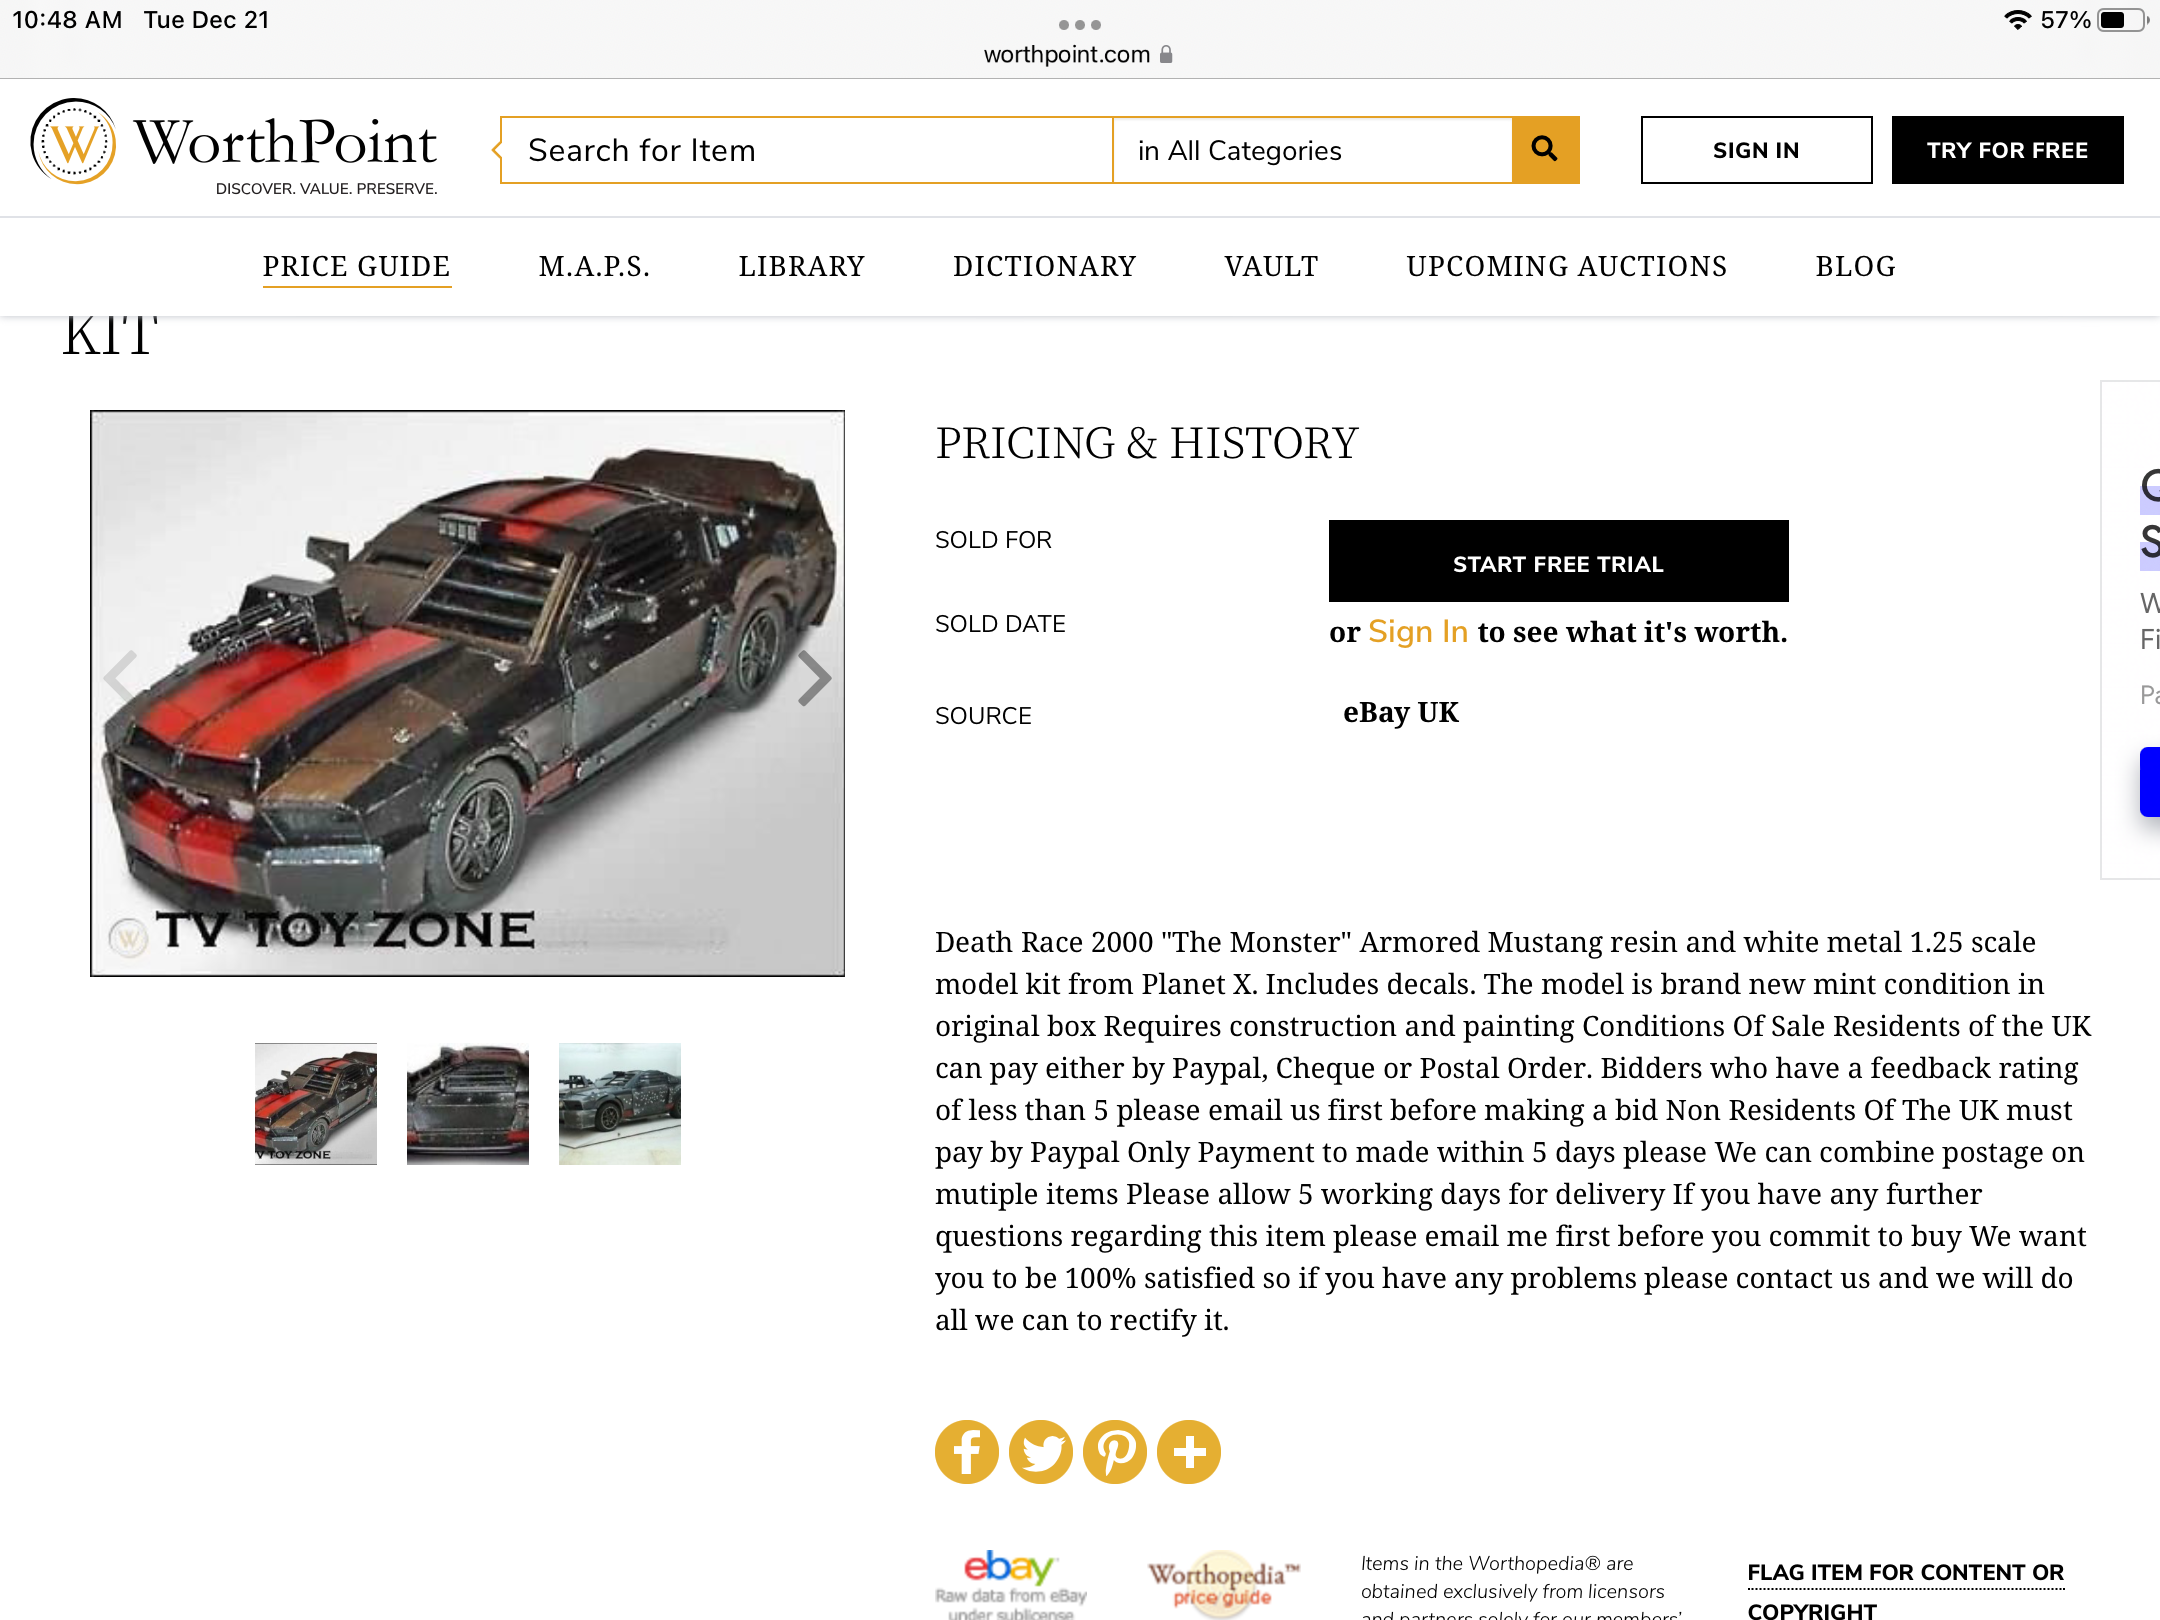
Task: Open more sharing options plus icon
Action: 1188,1452
